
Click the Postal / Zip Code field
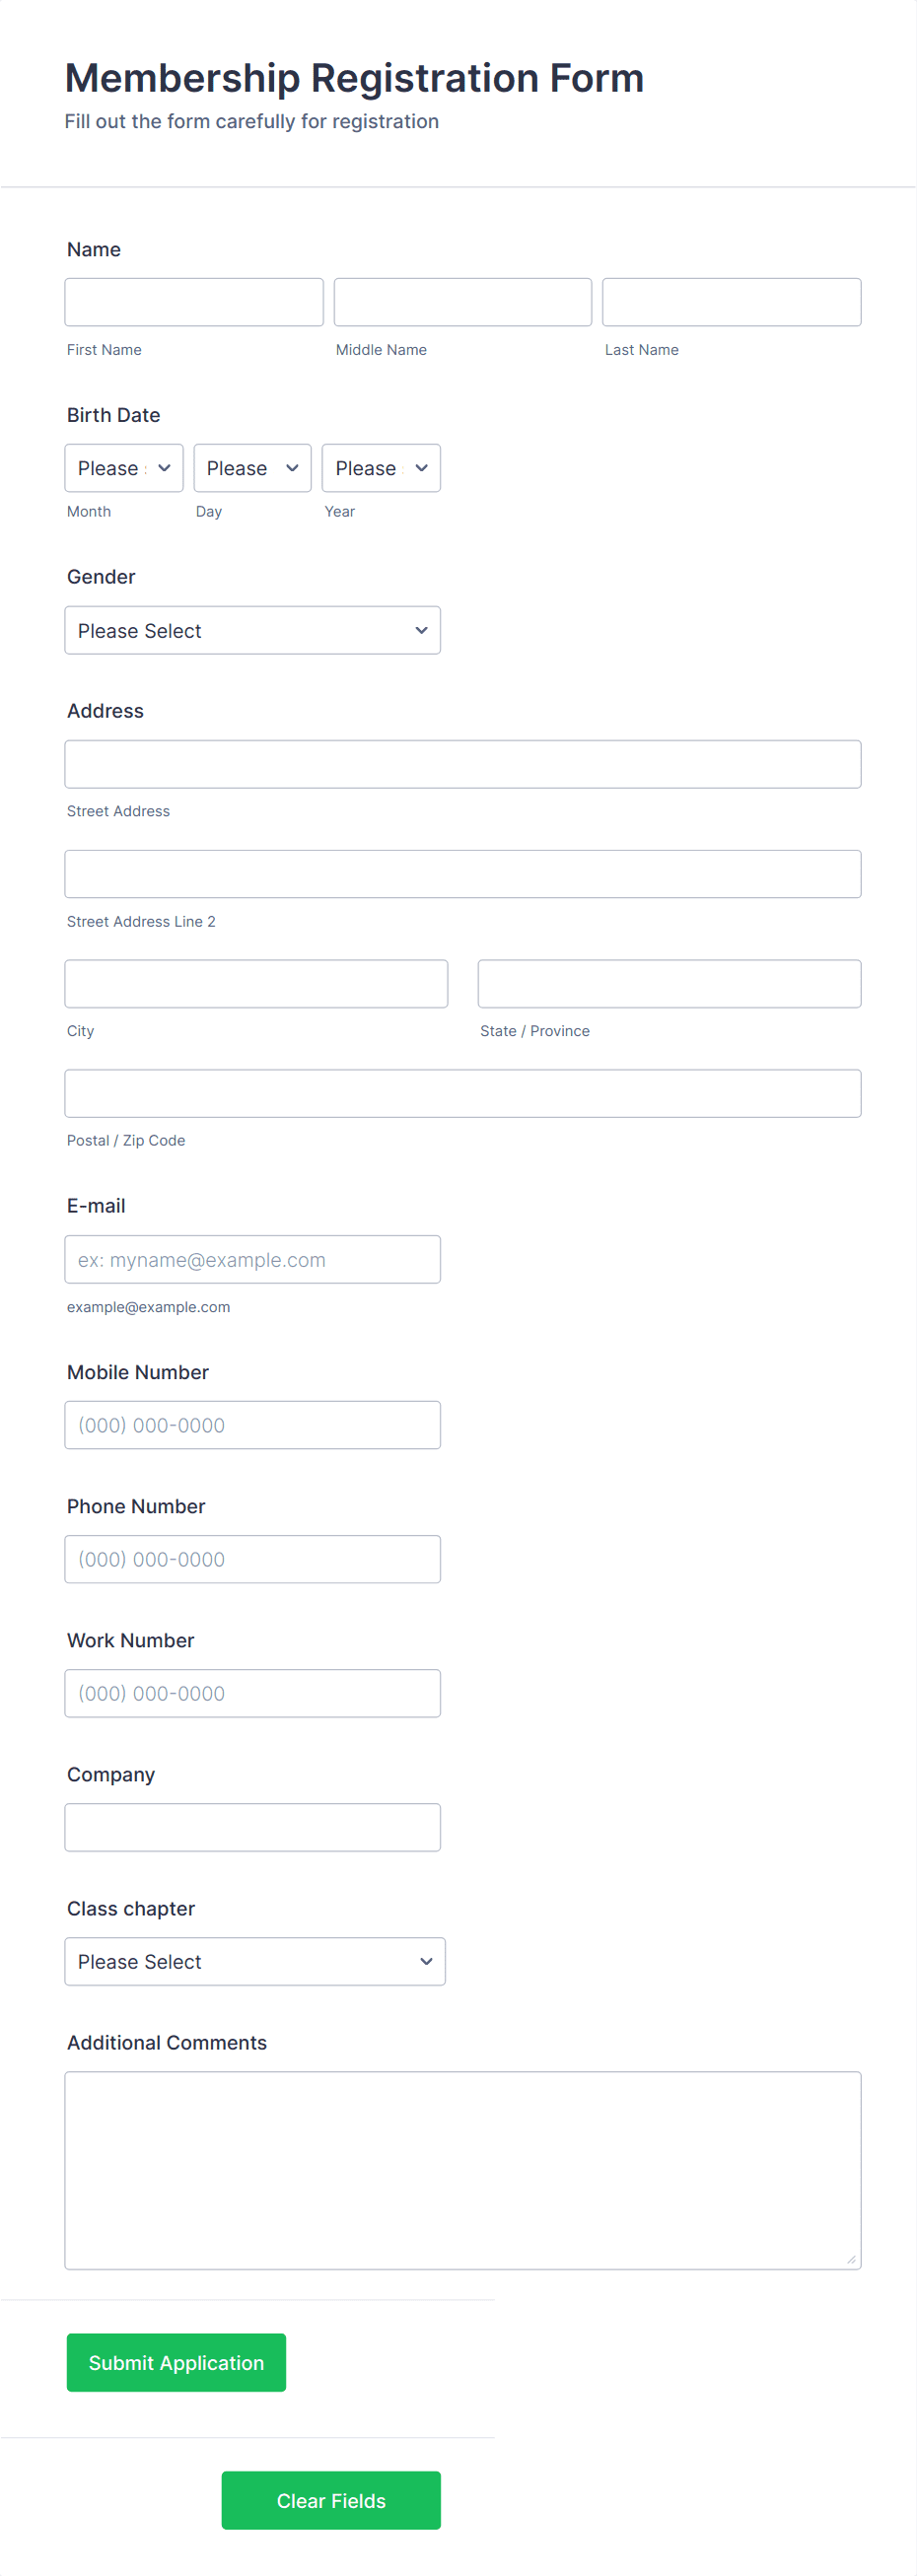click(462, 1093)
